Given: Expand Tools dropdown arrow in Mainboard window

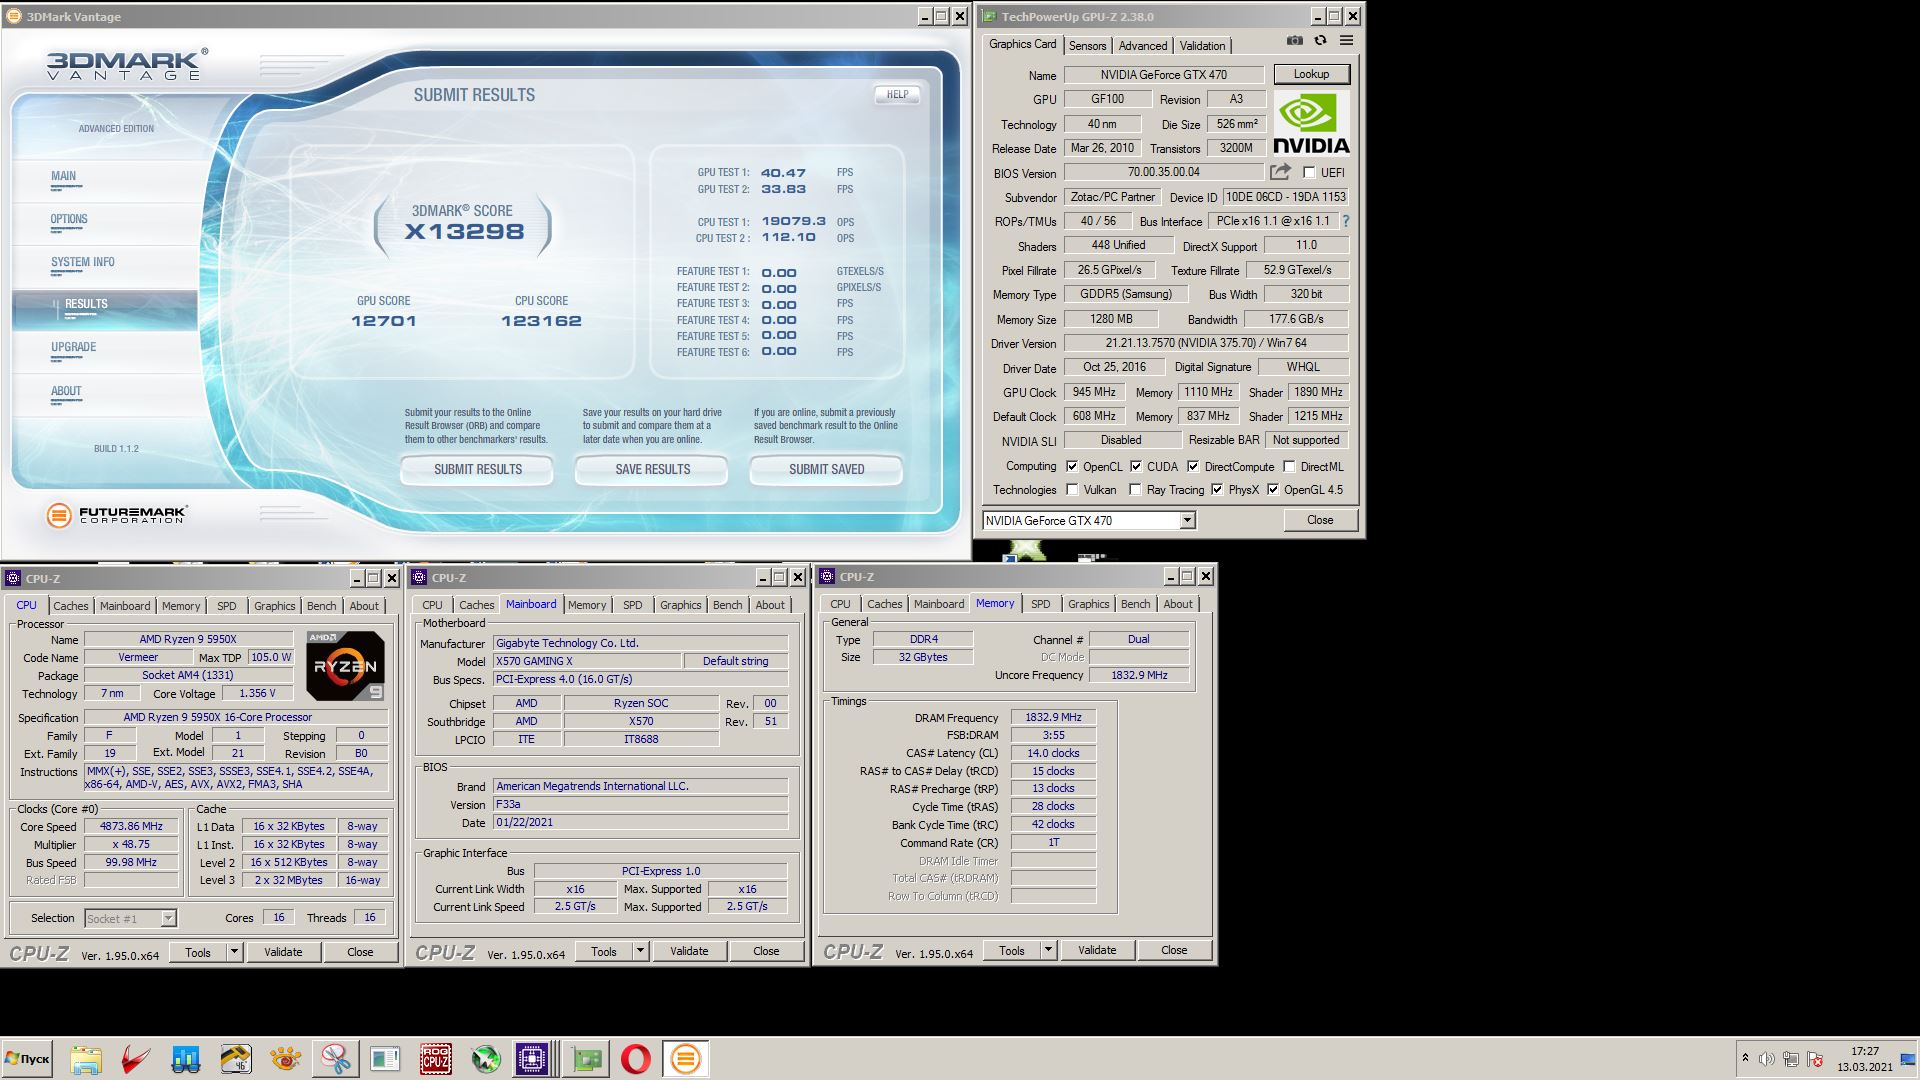Looking at the screenshot, I should pos(640,952).
